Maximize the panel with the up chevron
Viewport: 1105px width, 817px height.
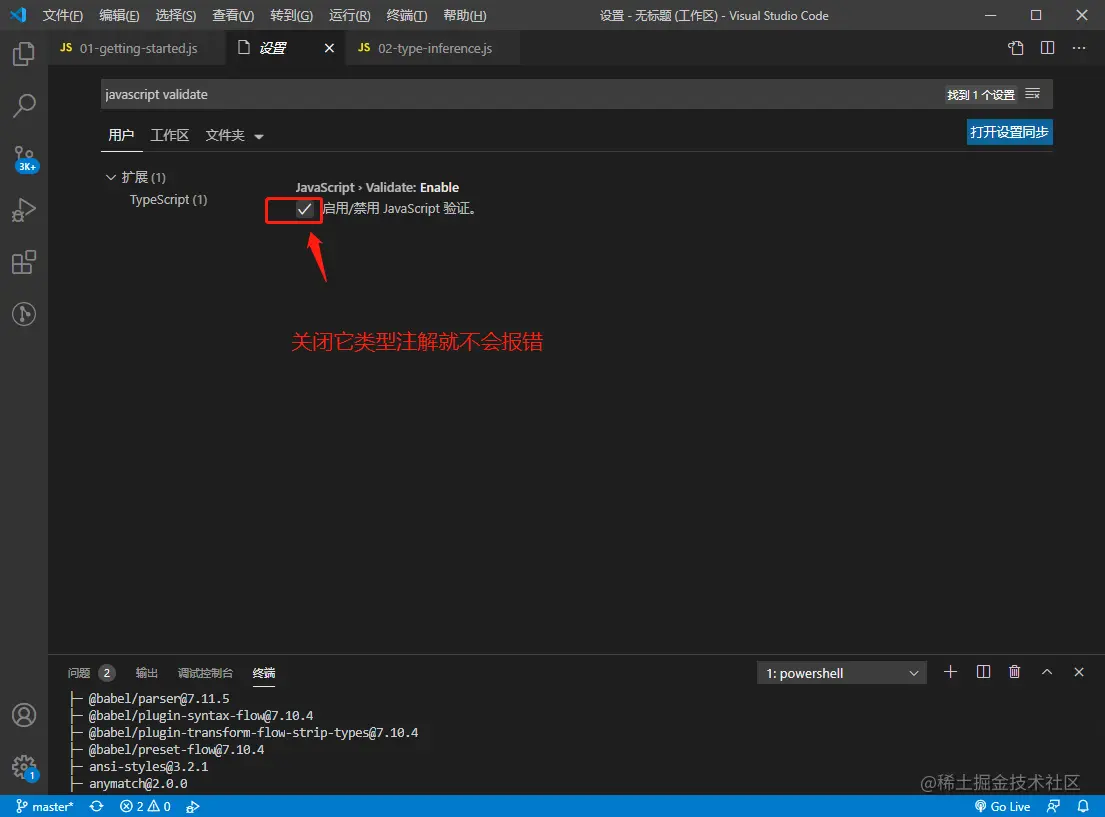(1047, 672)
